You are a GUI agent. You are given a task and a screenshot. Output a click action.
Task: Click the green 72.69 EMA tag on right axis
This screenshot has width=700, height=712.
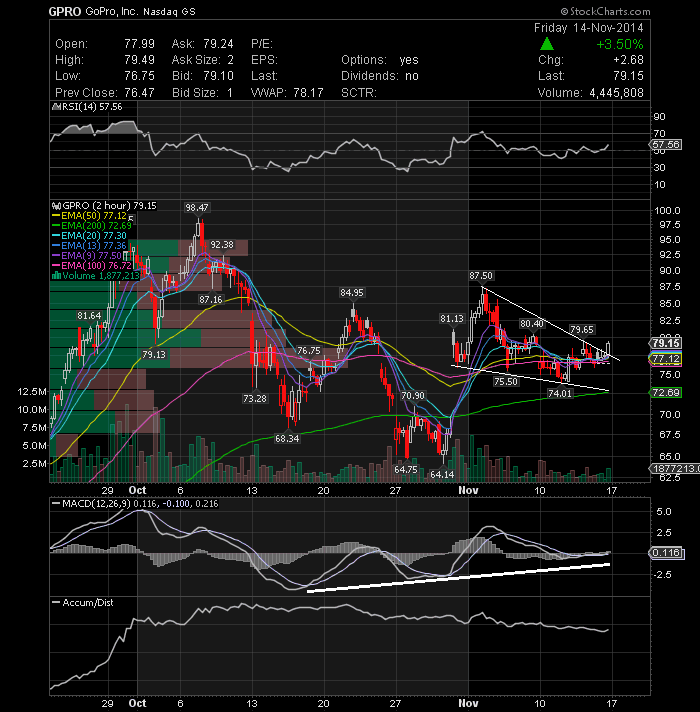(666, 392)
